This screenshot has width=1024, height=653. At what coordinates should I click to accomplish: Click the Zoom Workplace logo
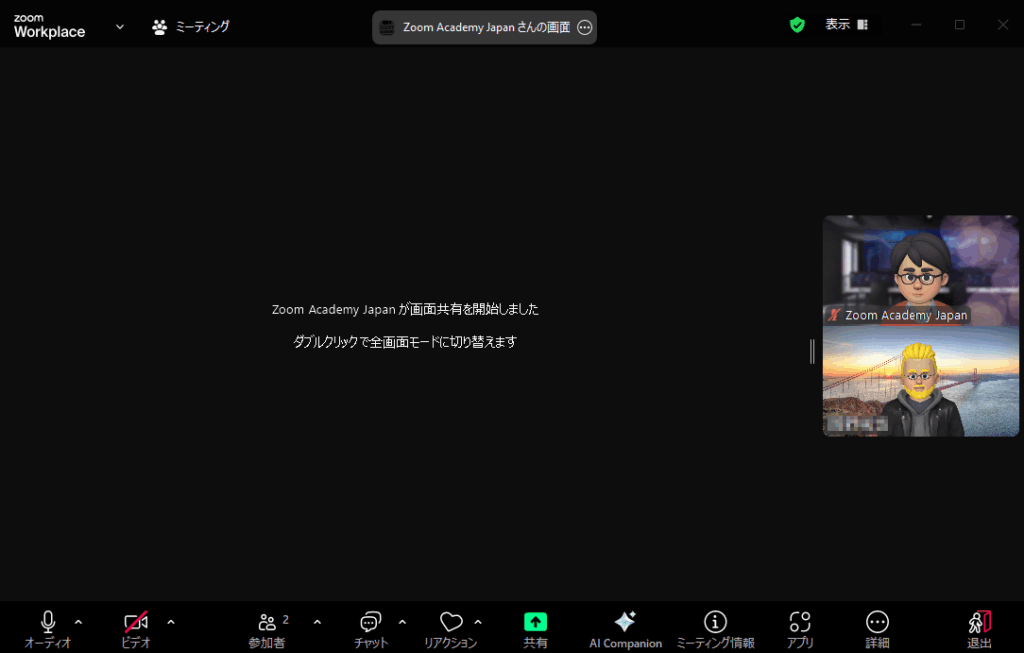tap(49, 26)
